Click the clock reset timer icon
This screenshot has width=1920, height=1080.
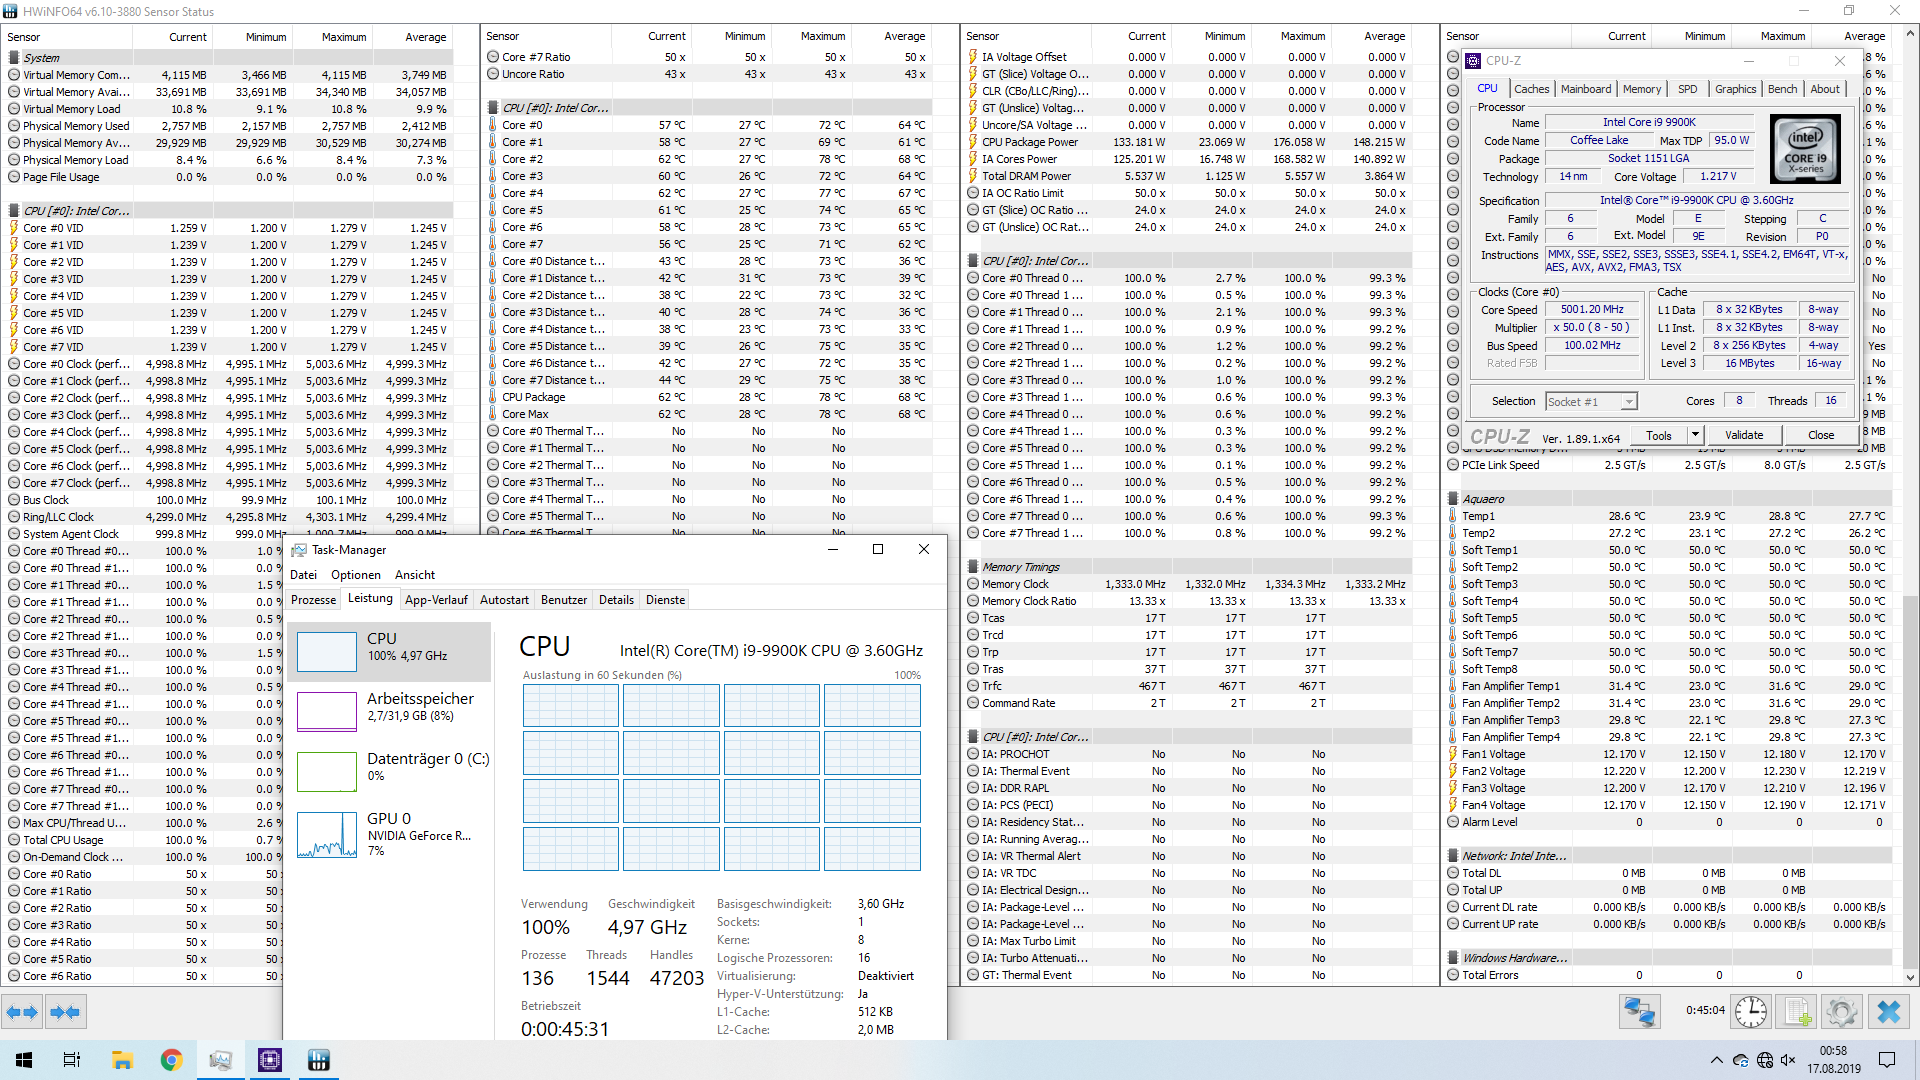click(x=1750, y=1012)
